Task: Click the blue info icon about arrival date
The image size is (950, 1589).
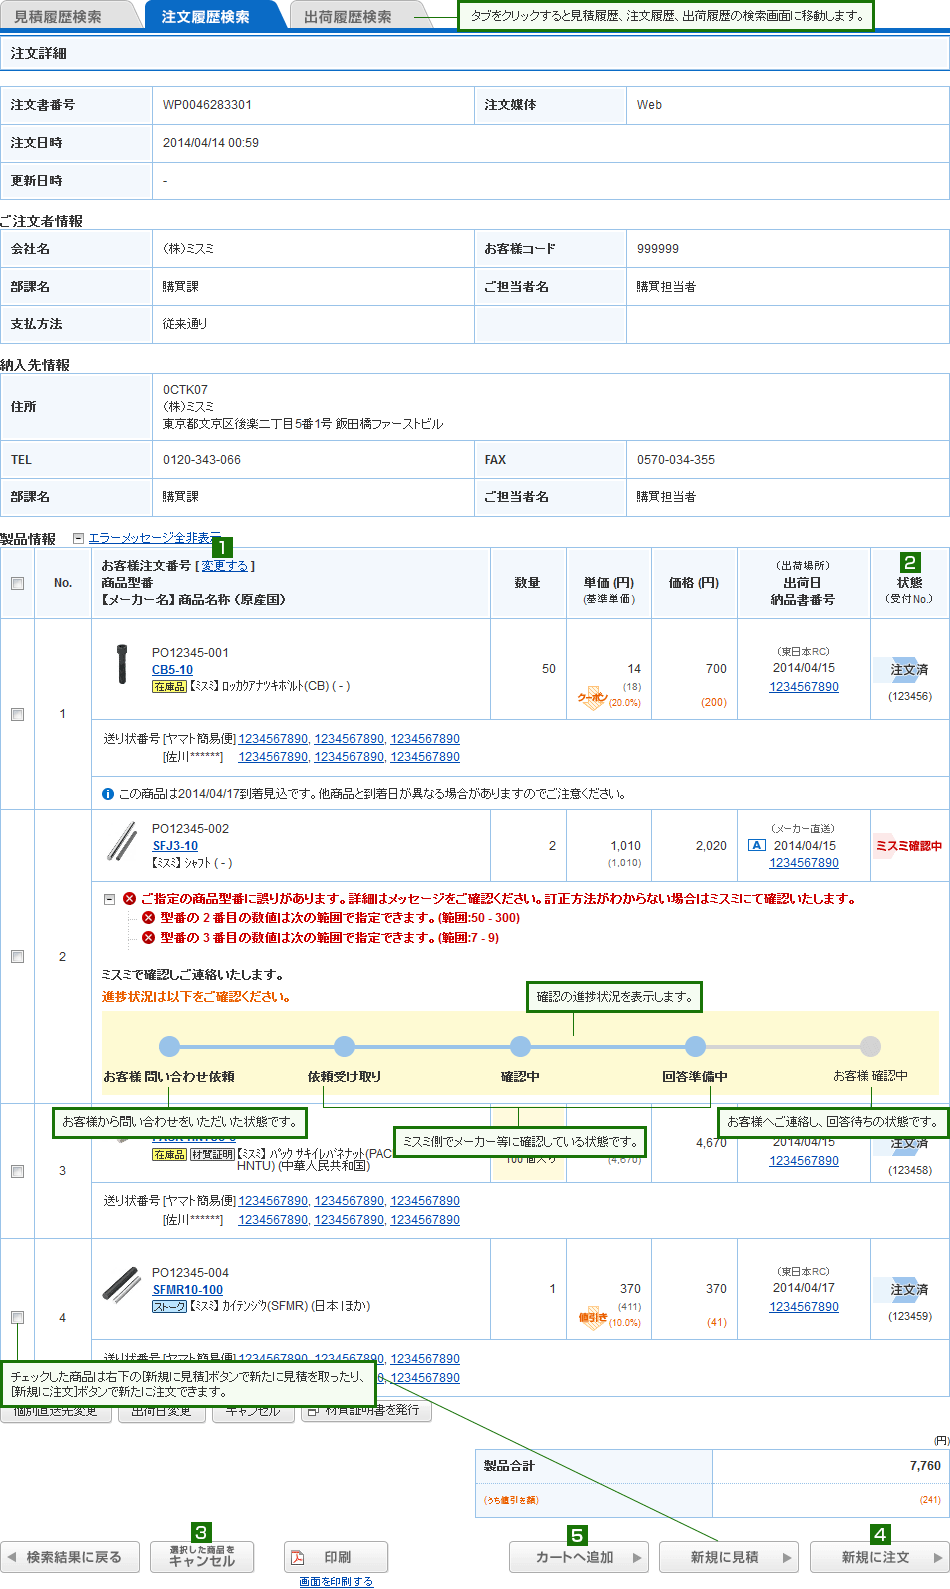Action: click(108, 794)
